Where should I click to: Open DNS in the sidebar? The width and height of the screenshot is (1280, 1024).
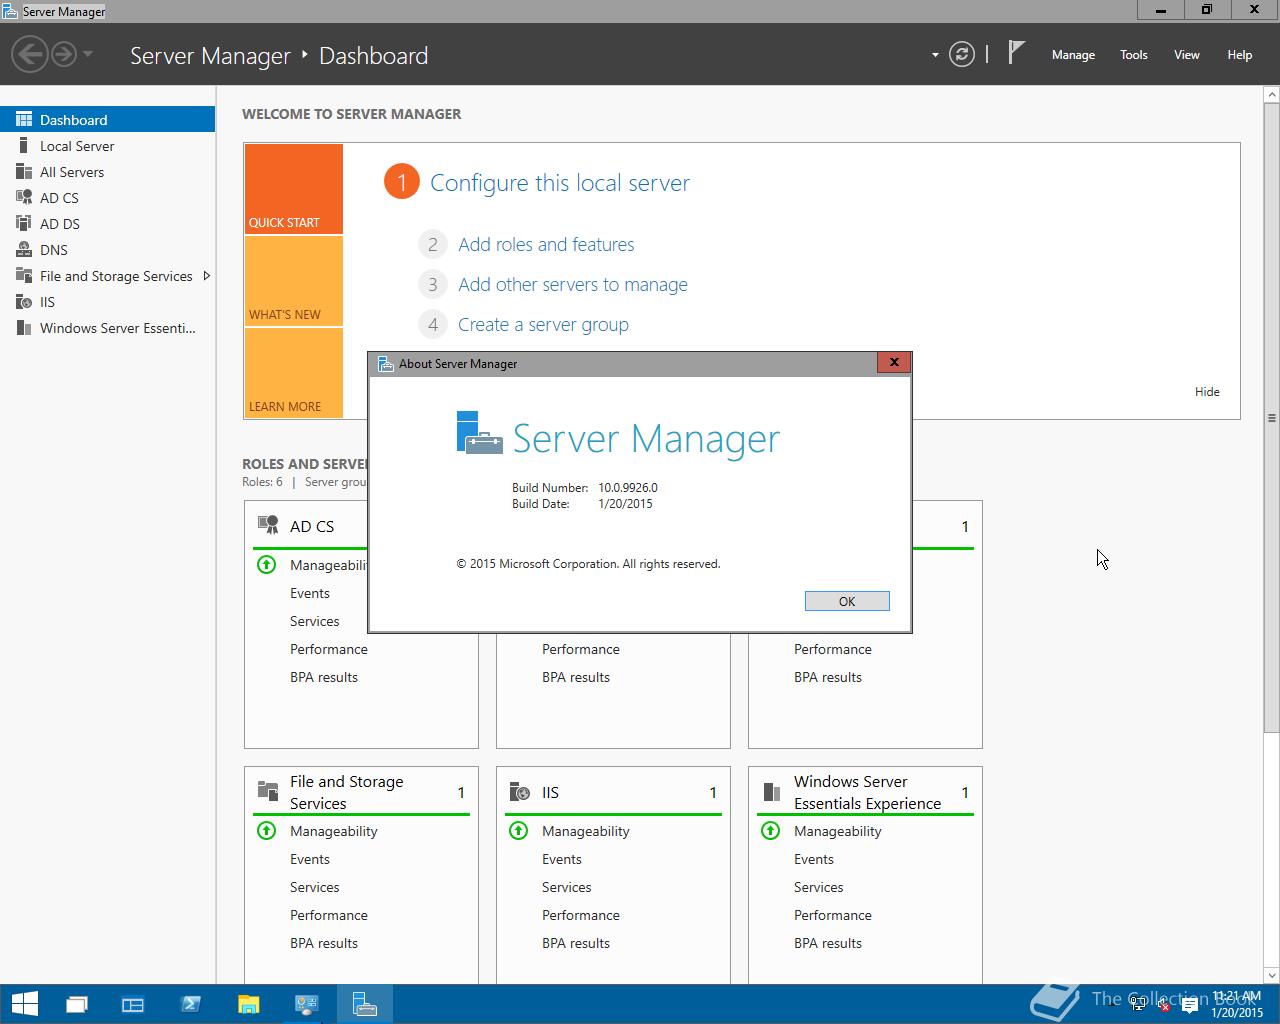[107, 249]
